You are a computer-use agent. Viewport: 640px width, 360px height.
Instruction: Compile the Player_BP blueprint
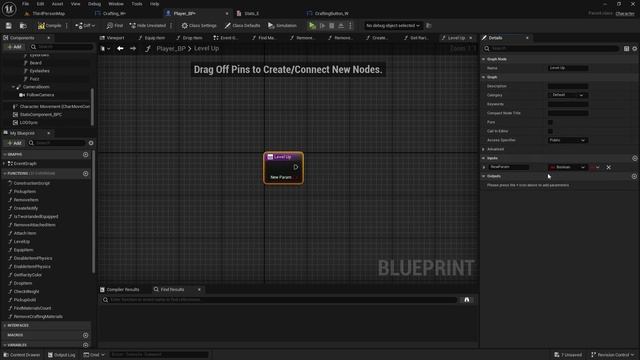pyautogui.click(x=49, y=26)
